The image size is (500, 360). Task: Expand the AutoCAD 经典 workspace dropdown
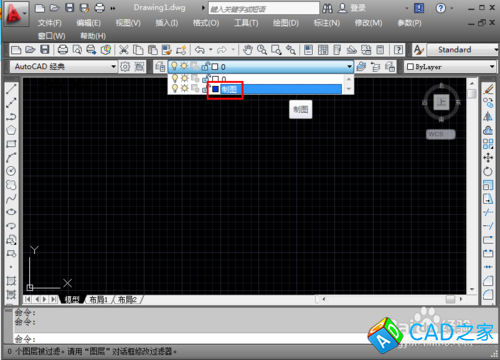pyautogui.click(x=113, y=67)
